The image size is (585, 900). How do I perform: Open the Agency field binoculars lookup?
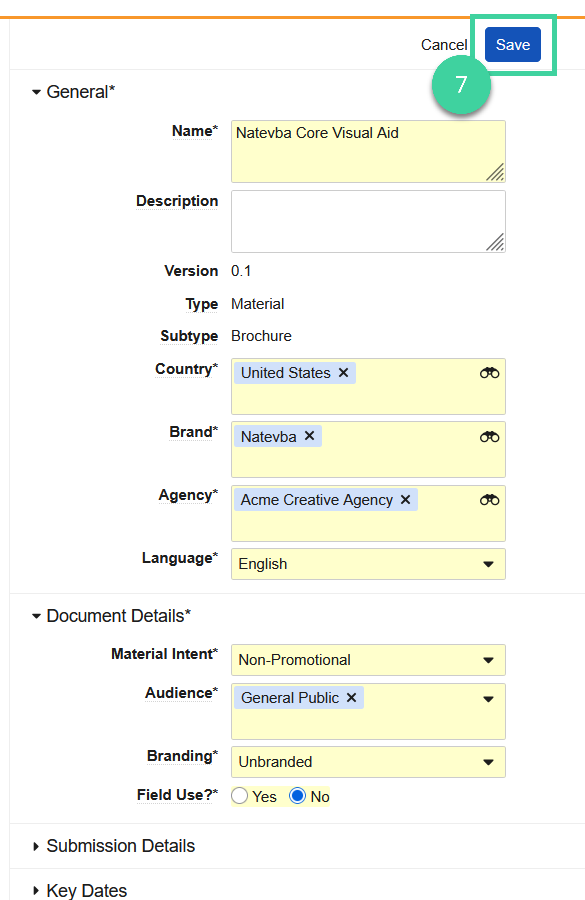pyautogui.click(x=488, y=499)
